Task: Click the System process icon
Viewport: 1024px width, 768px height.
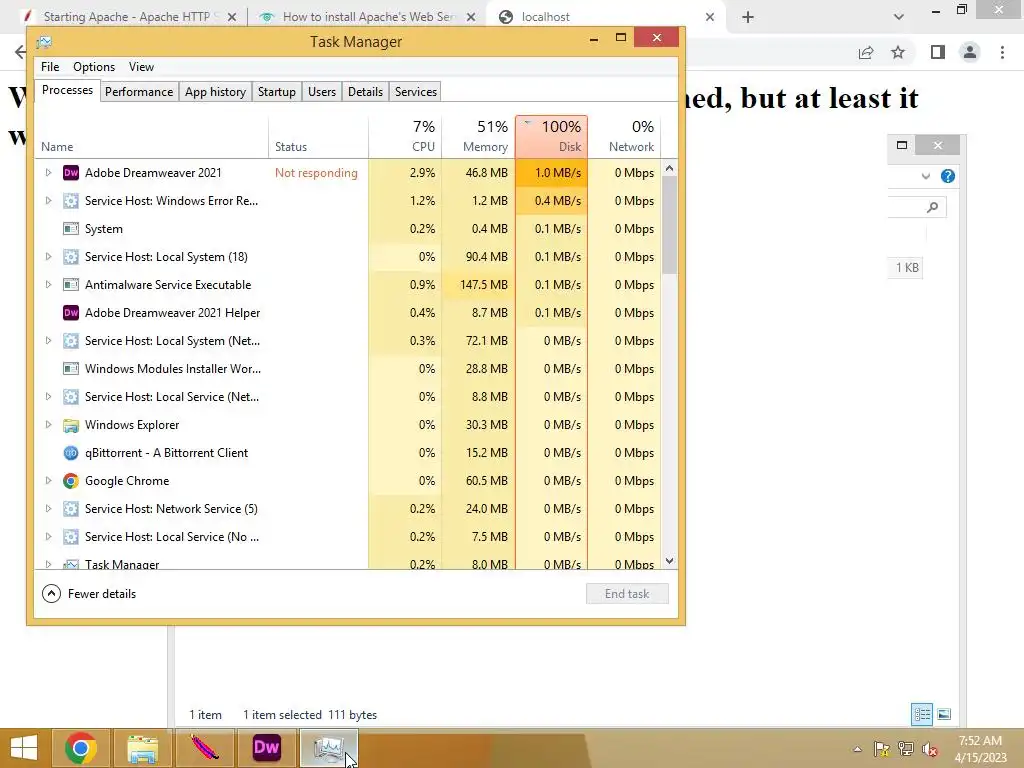Action: [x=71, y=229]
